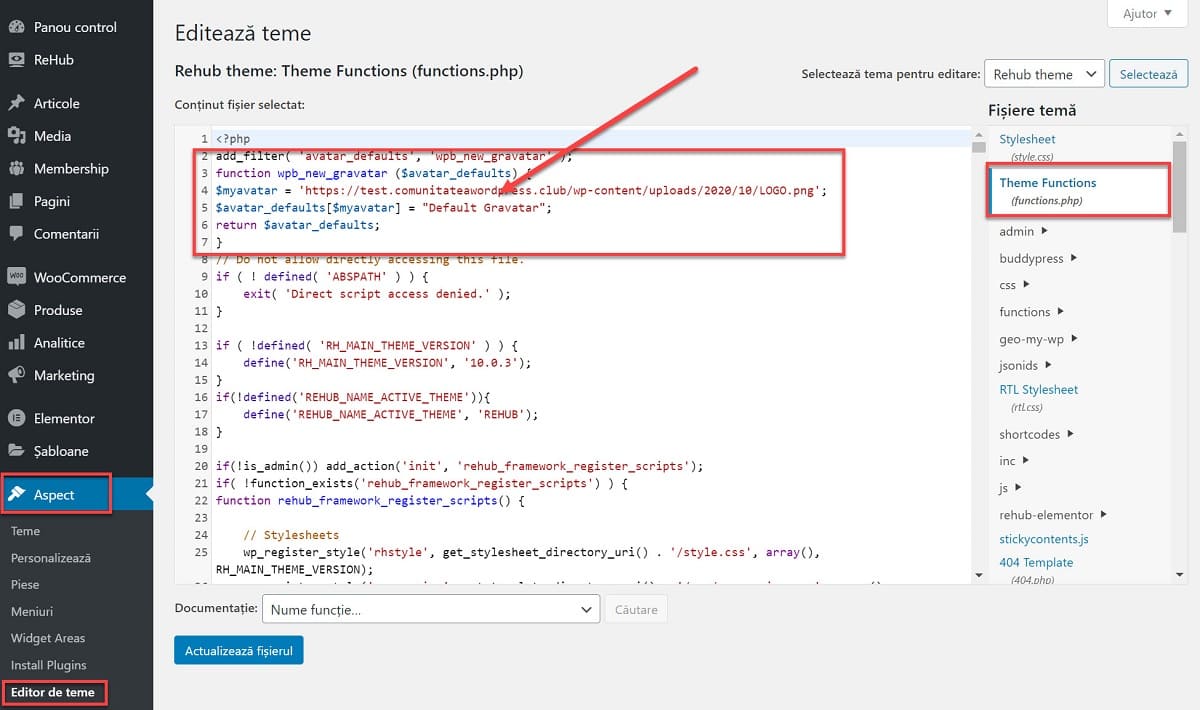The width and height of the screenshot is (1200, 710).
Task: Click the Articole pushpin icon
Action: tap(16, 103)
